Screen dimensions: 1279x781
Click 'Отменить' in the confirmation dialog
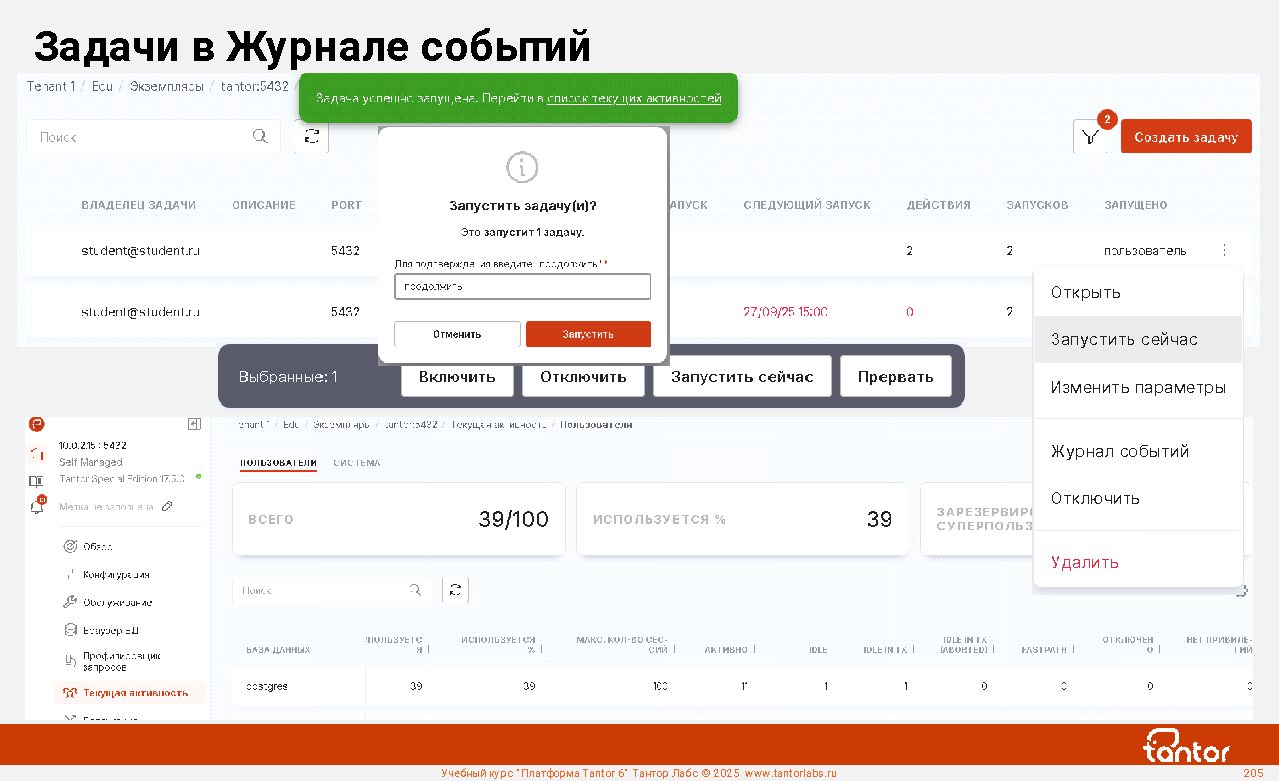(457, 334)
